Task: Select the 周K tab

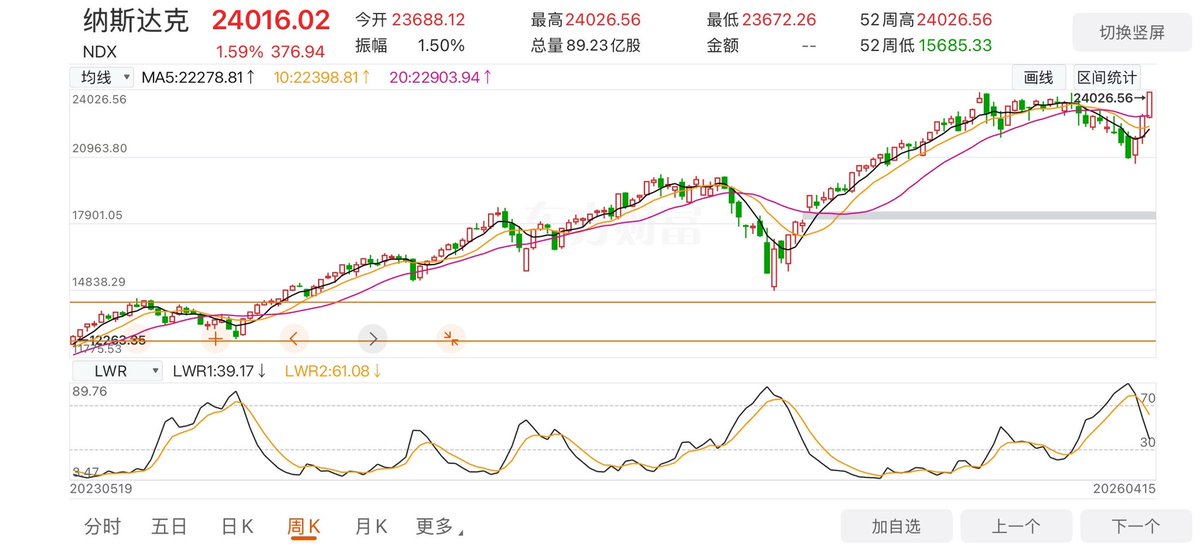Action: click(303, 526)
